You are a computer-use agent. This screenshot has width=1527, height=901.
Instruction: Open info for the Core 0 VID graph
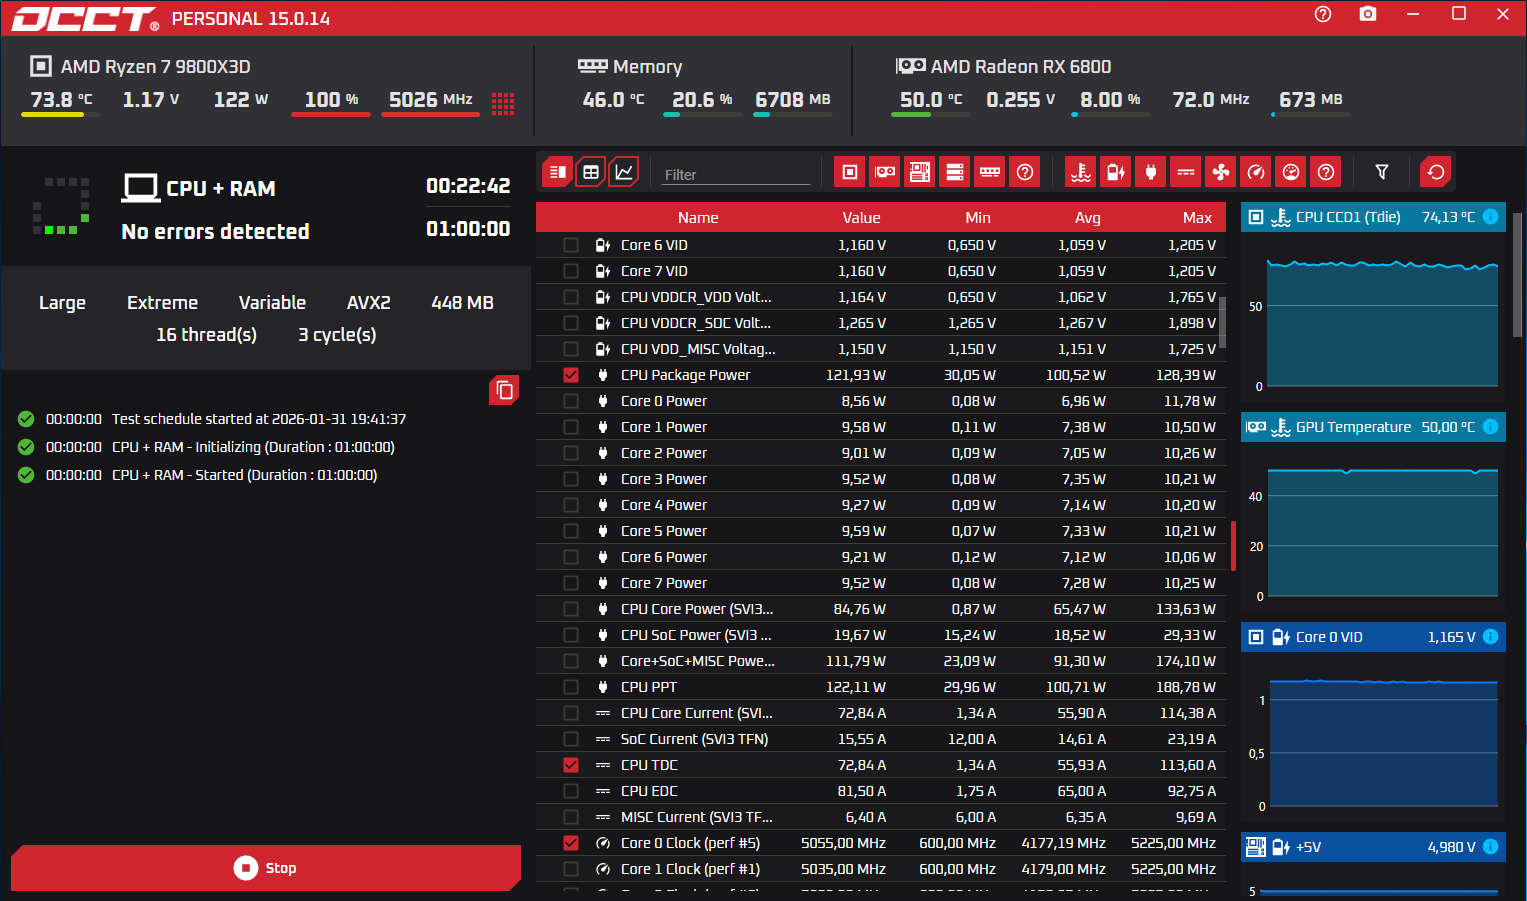click(x=1490, y=637)
